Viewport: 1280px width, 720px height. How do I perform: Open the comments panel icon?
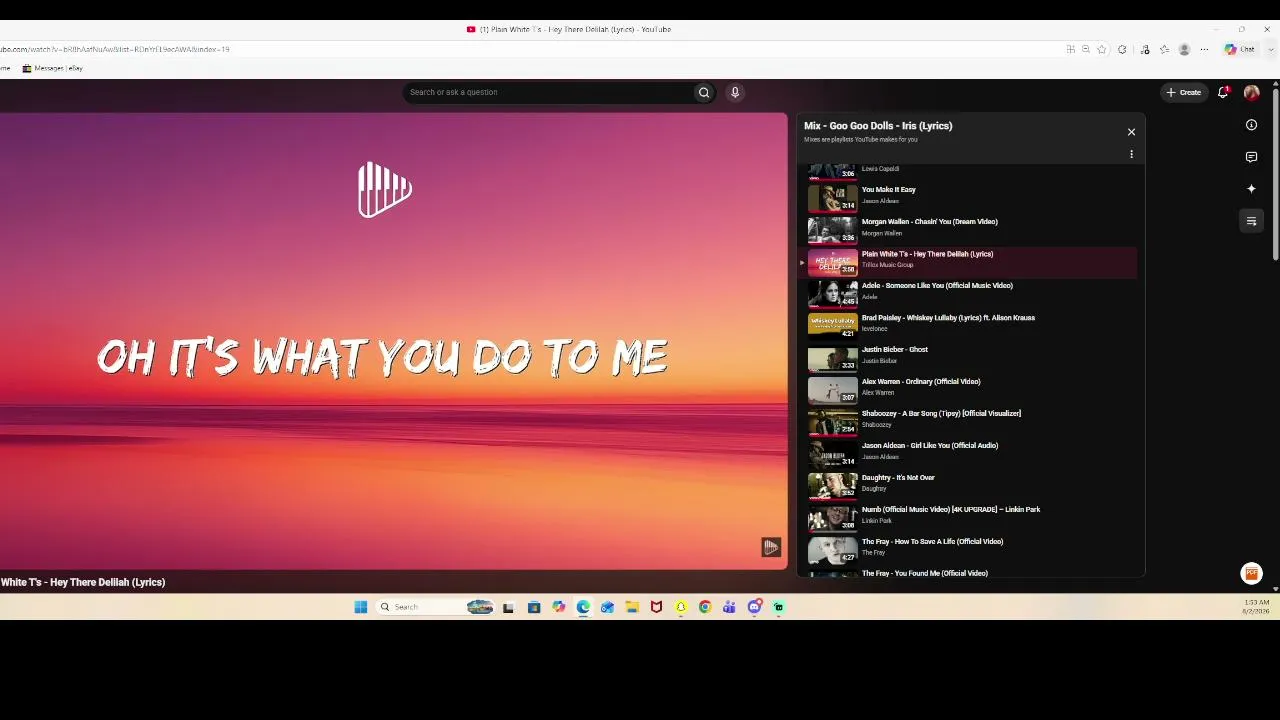click(x=1251, y=157)
